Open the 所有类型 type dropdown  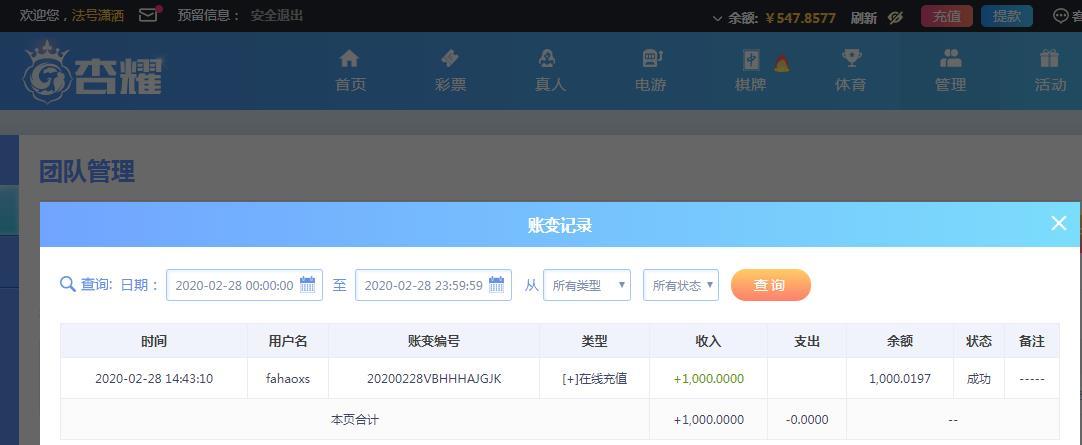pos(587,285)
